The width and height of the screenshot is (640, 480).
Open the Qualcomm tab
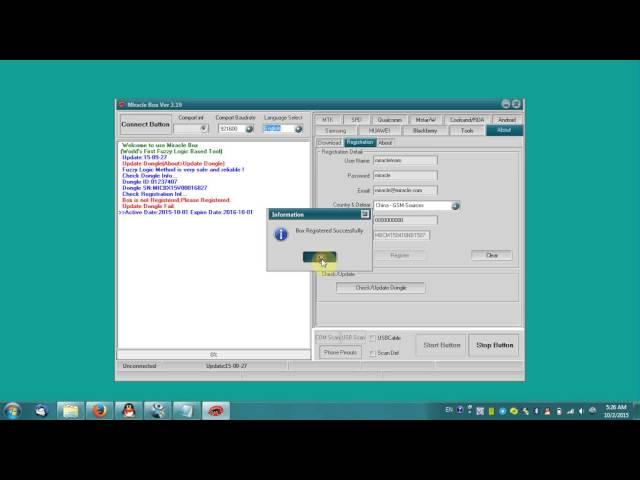point(389,120)
